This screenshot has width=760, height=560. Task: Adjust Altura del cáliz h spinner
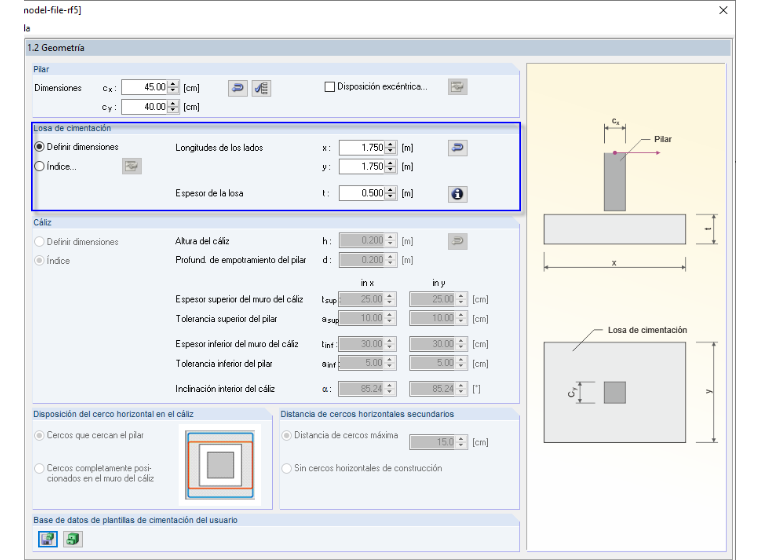click(391, 240)
